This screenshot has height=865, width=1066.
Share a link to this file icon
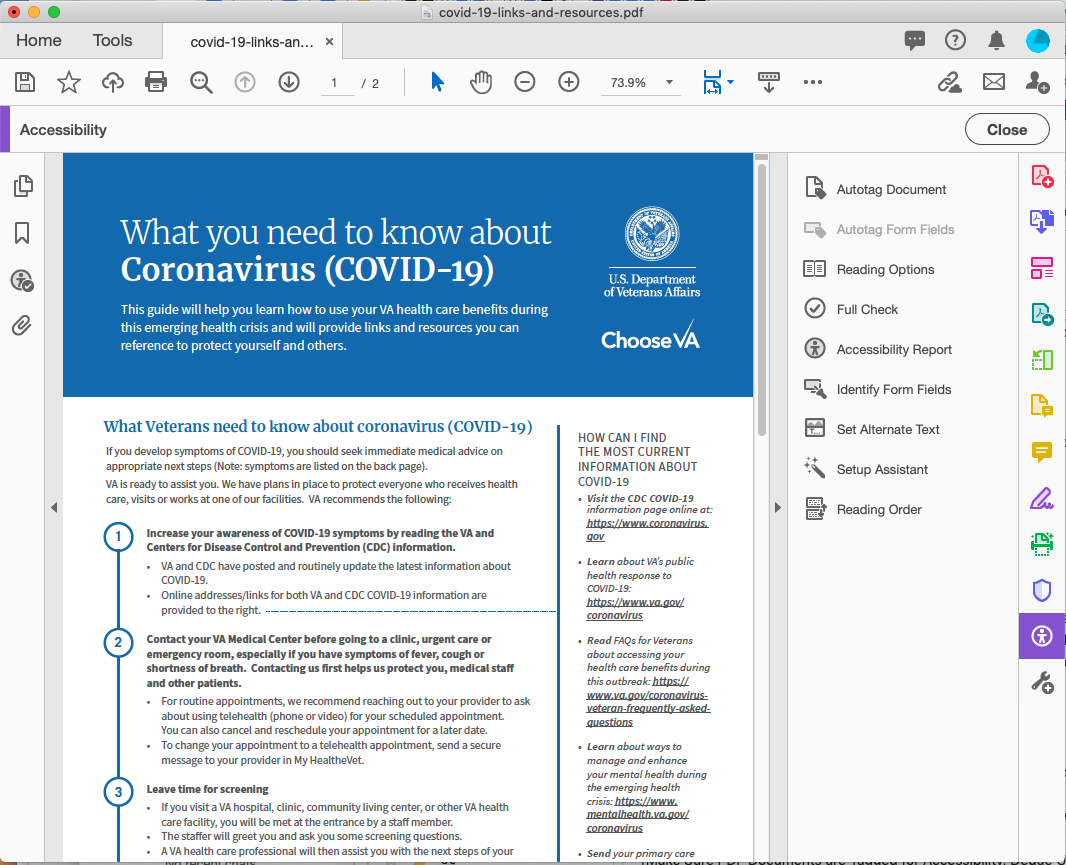pyautogui.click(x=950, y=82)
